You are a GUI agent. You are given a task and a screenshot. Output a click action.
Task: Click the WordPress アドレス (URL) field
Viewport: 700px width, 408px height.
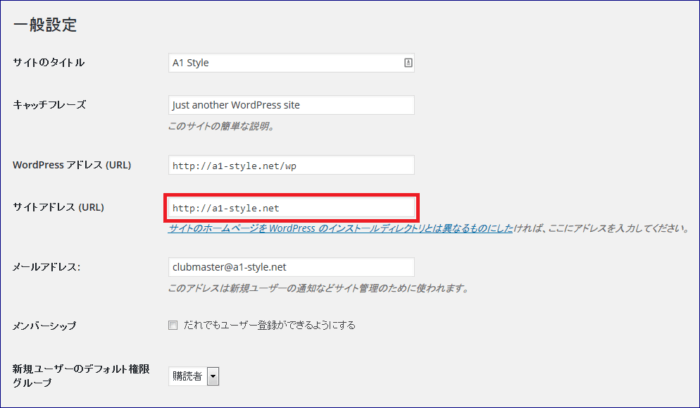[291, 165]
